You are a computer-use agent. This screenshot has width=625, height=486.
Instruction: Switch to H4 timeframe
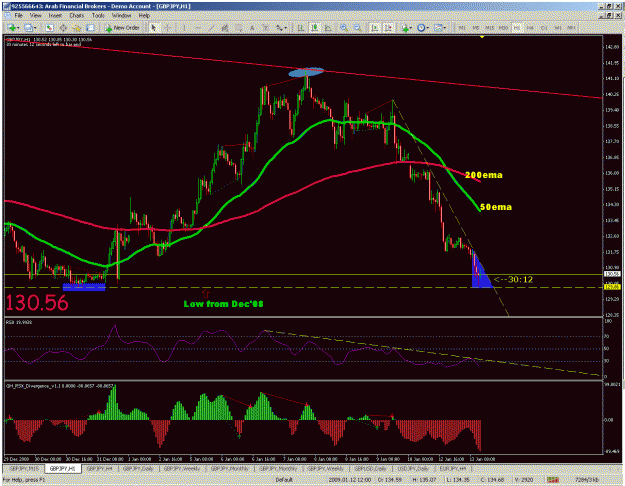530,28
